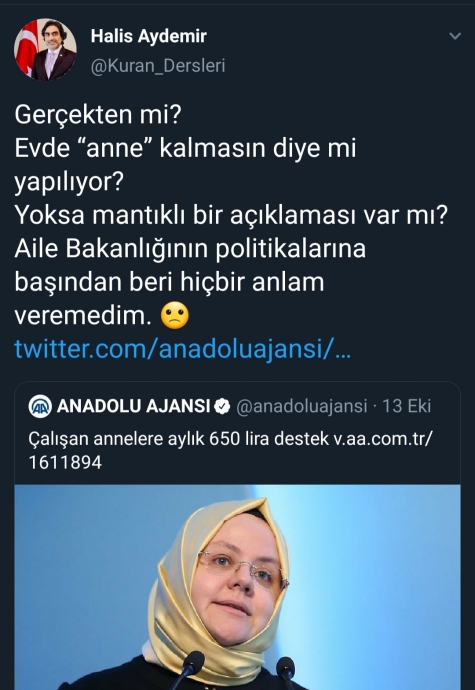Screen dimensions: 475x690
Task: Tap the 'başından beri hiçbir anlam' line
Action: pyautogui.click(x=169, y=283)
